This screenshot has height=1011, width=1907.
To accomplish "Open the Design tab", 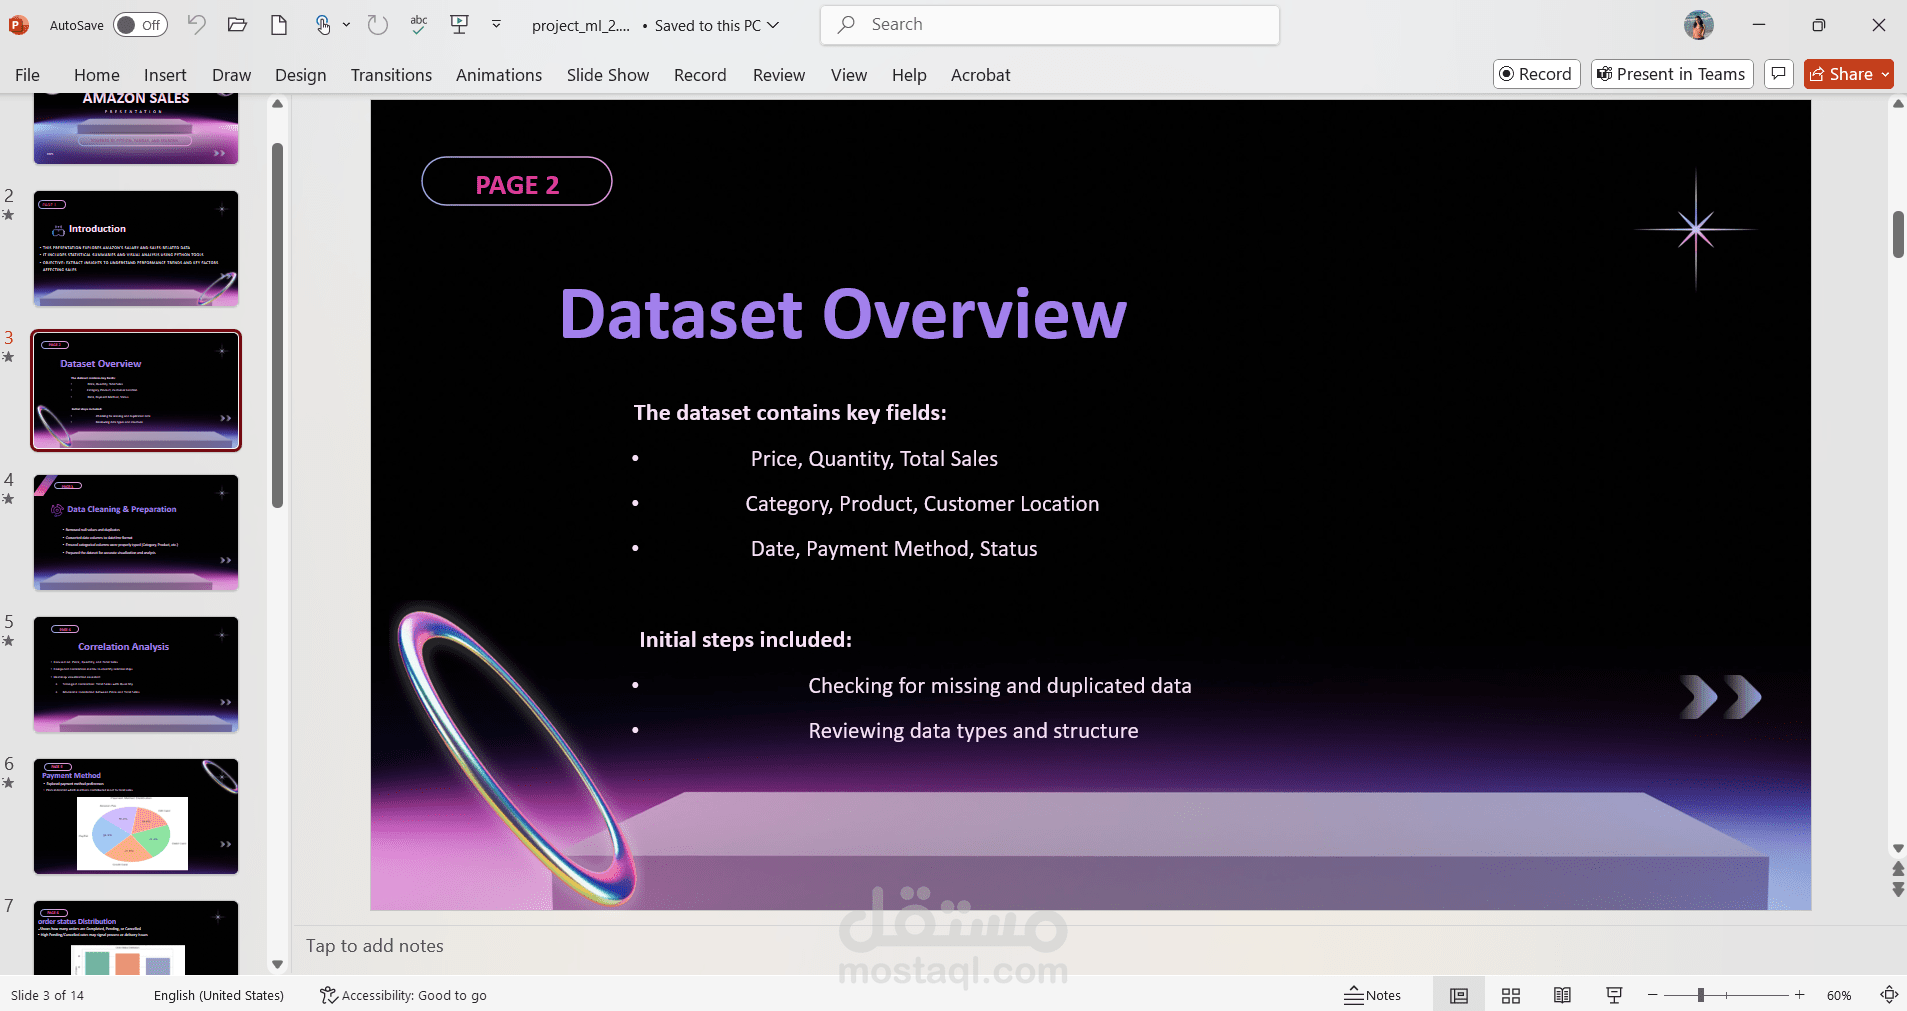I will (301, 75).
